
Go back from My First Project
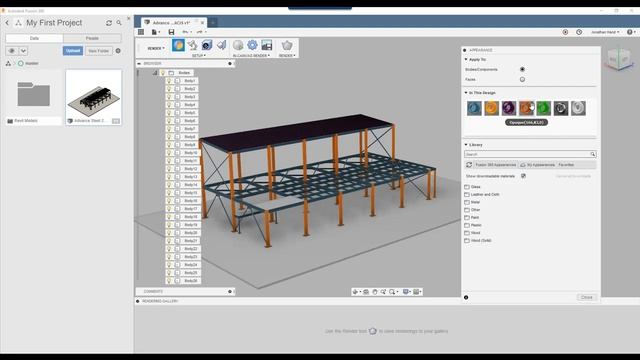pos(7,23)
